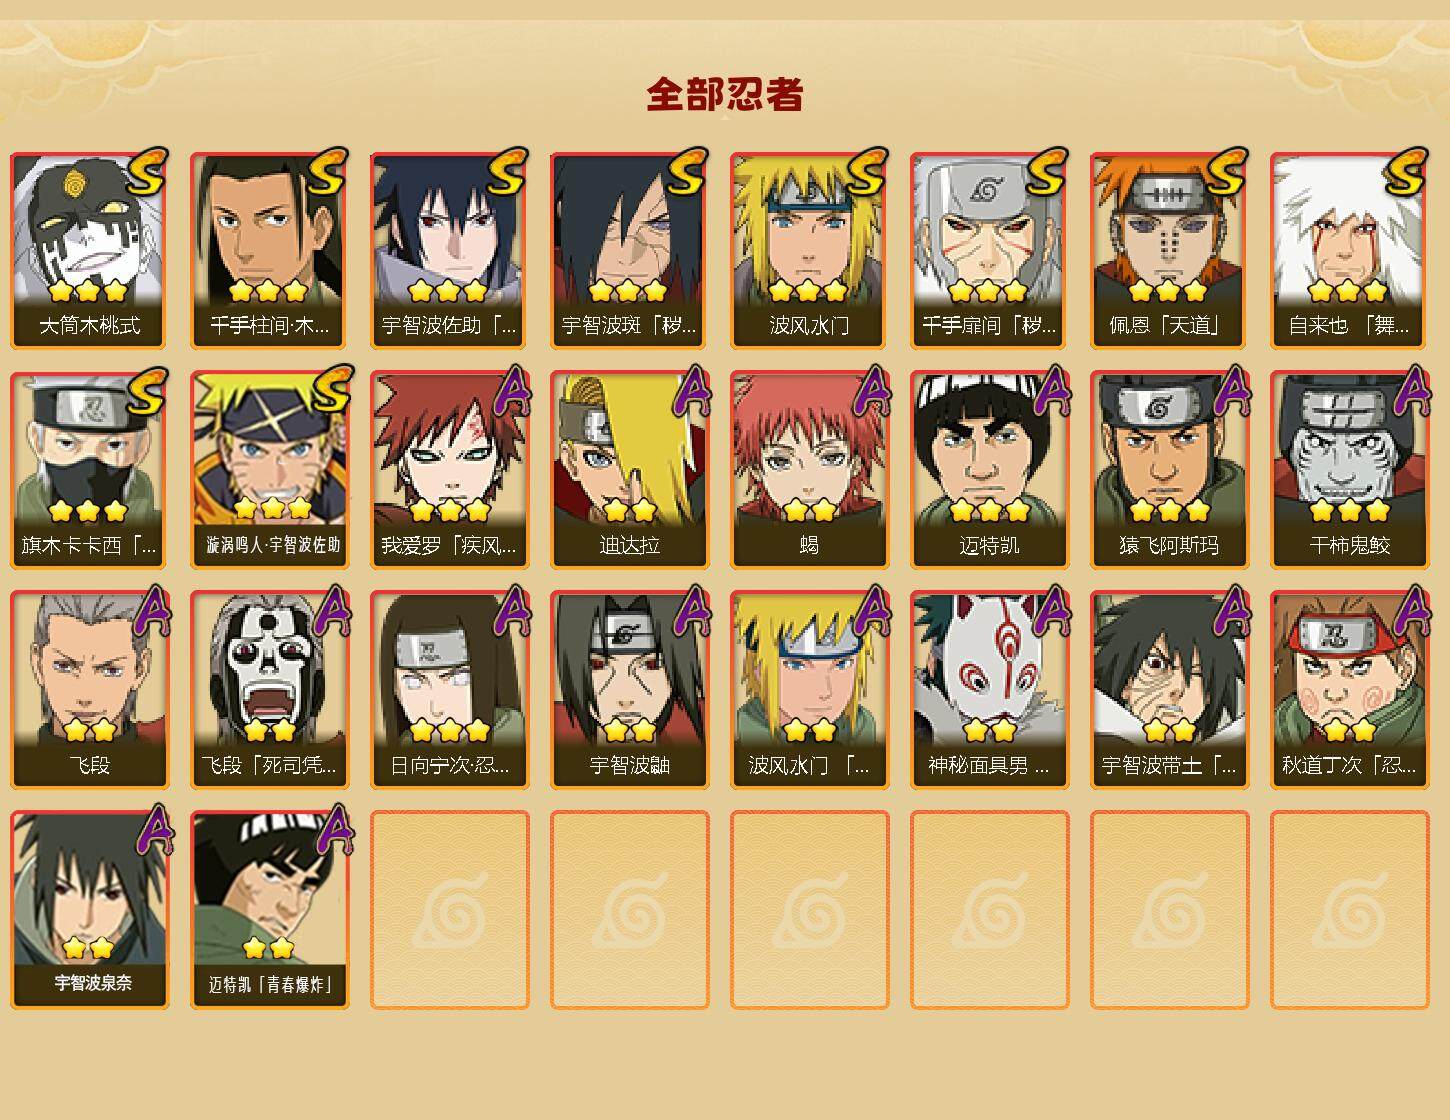Select the first empty ninja slot

(x=449, y=910)
